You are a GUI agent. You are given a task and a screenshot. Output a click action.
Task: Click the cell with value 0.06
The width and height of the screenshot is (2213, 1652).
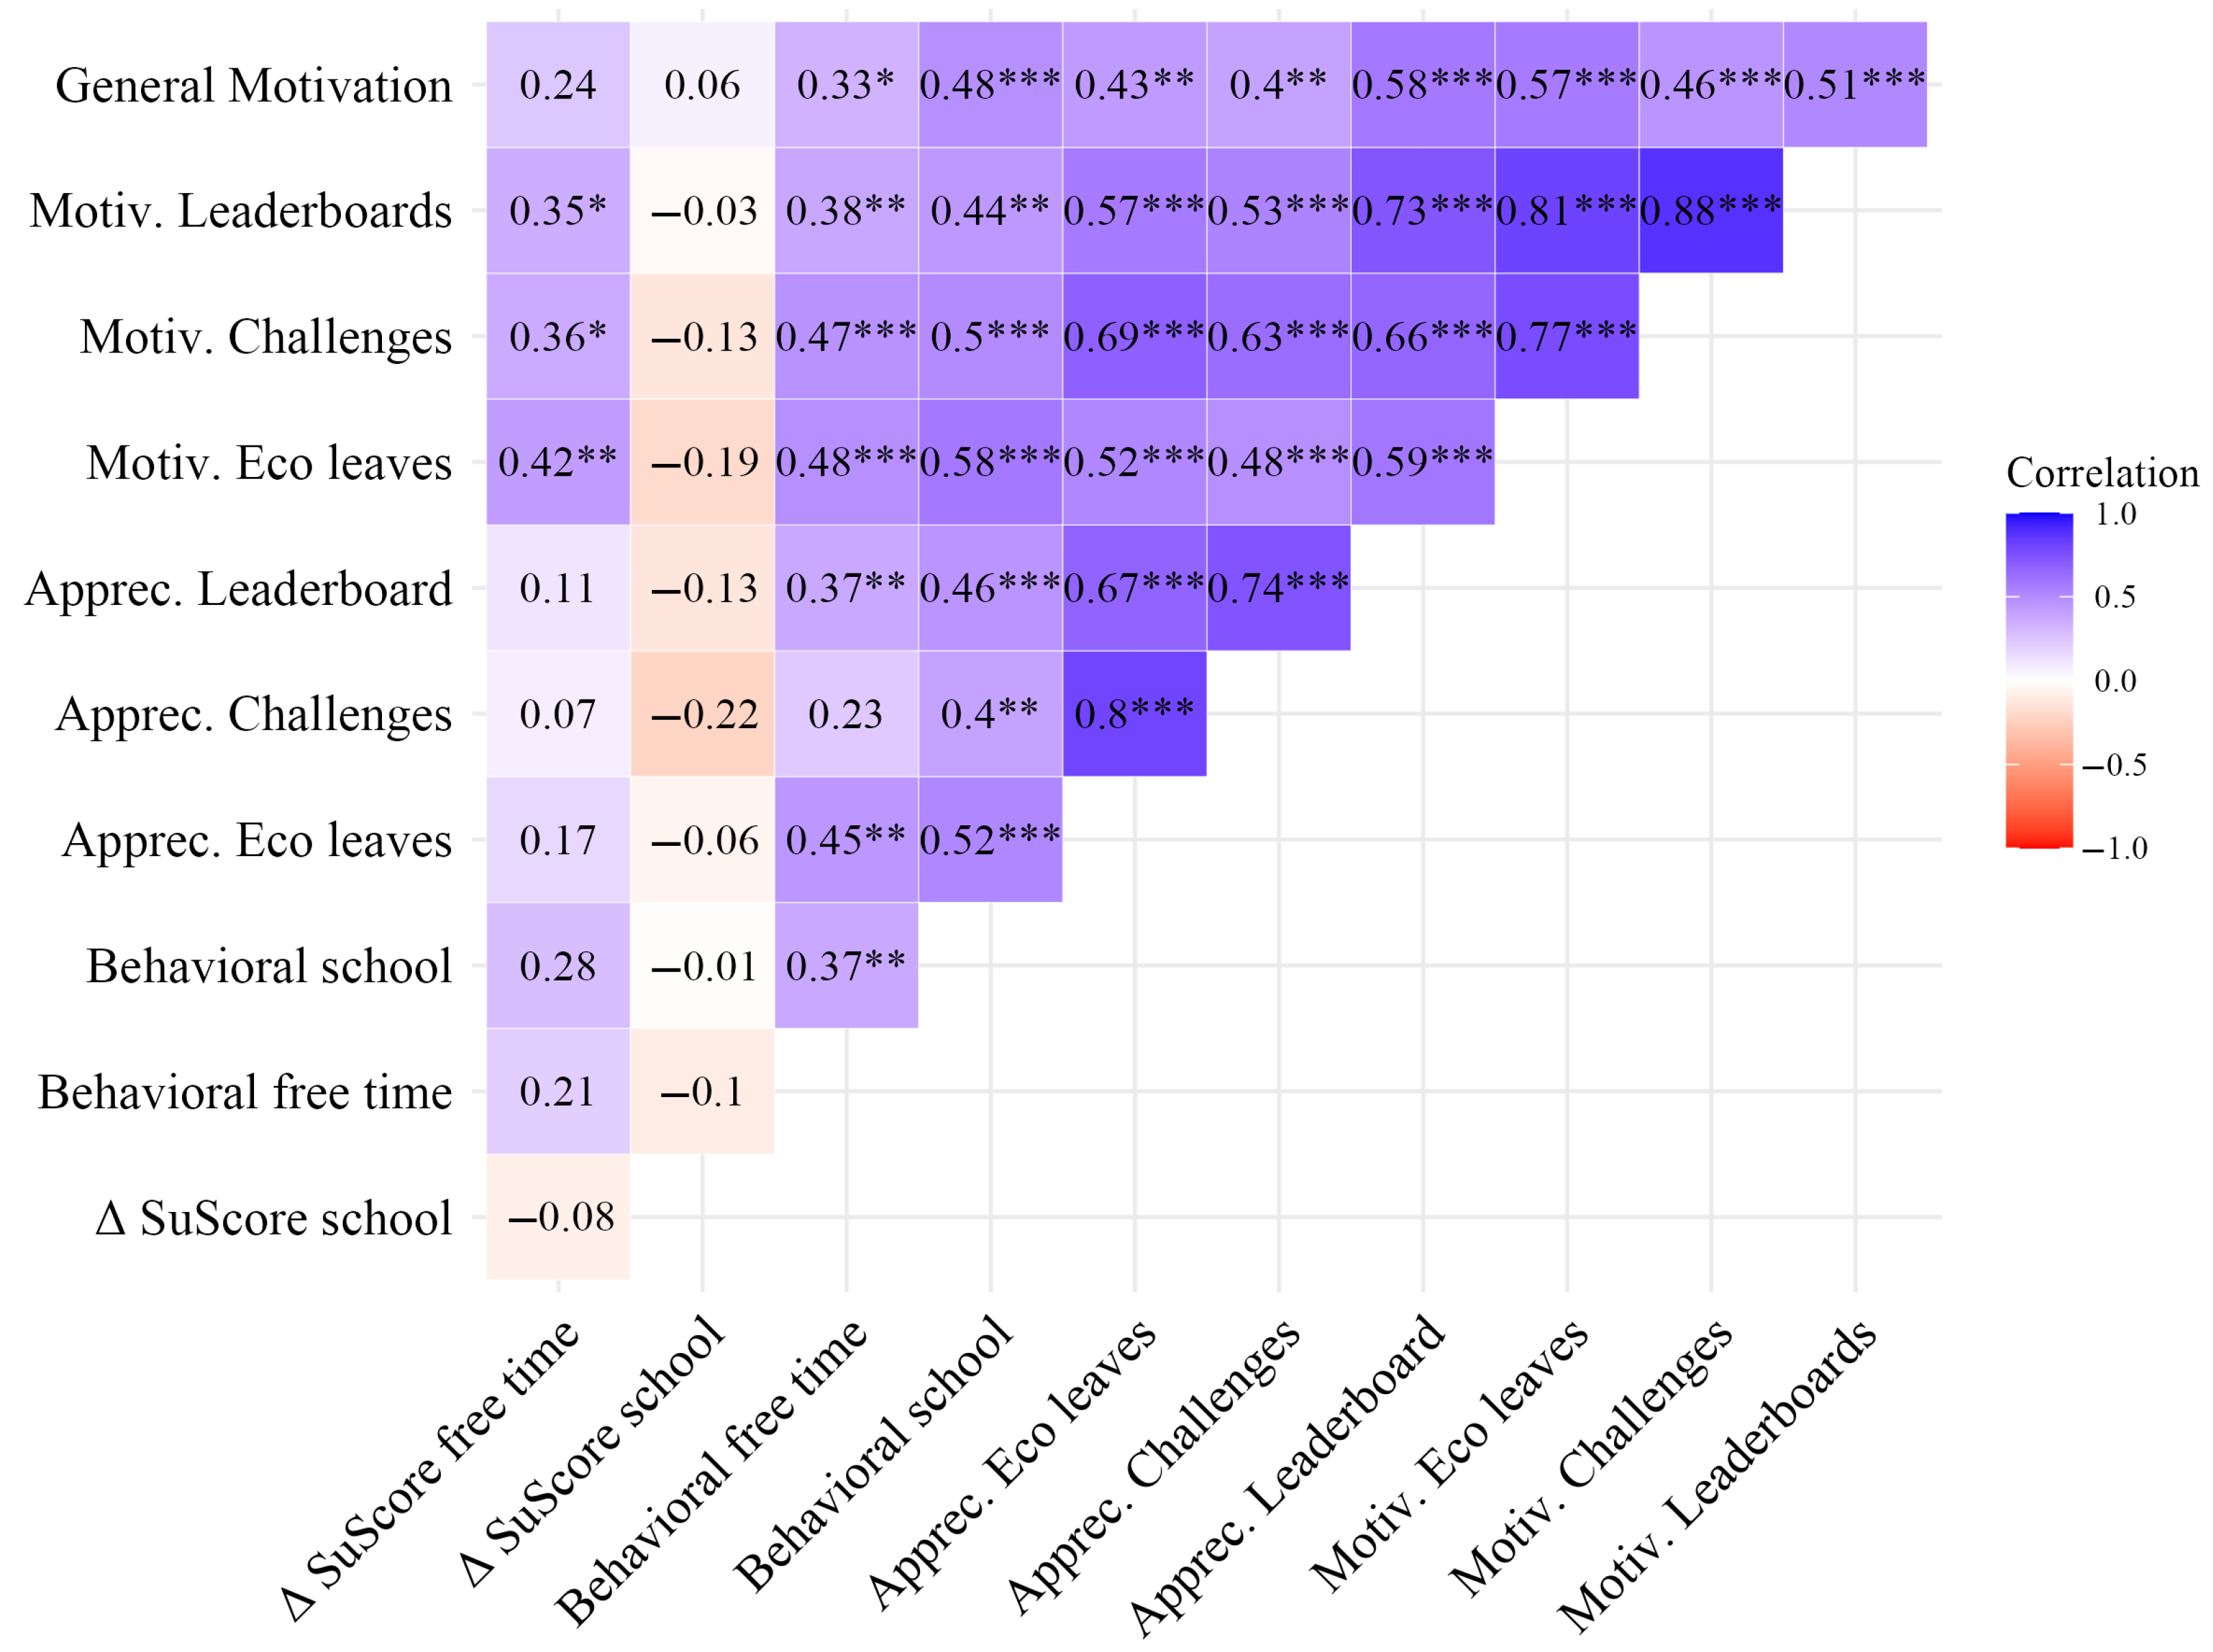702,85
